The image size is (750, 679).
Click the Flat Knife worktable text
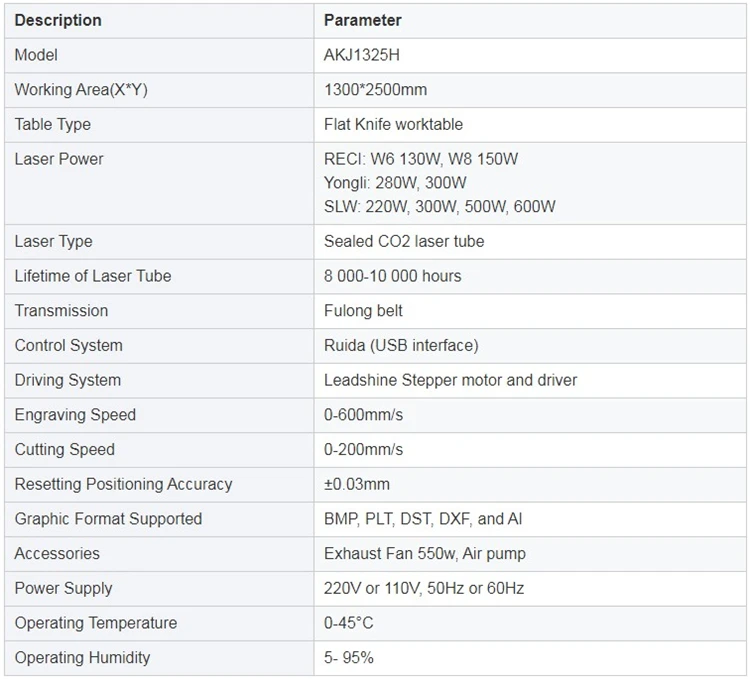tap(393, 125)
